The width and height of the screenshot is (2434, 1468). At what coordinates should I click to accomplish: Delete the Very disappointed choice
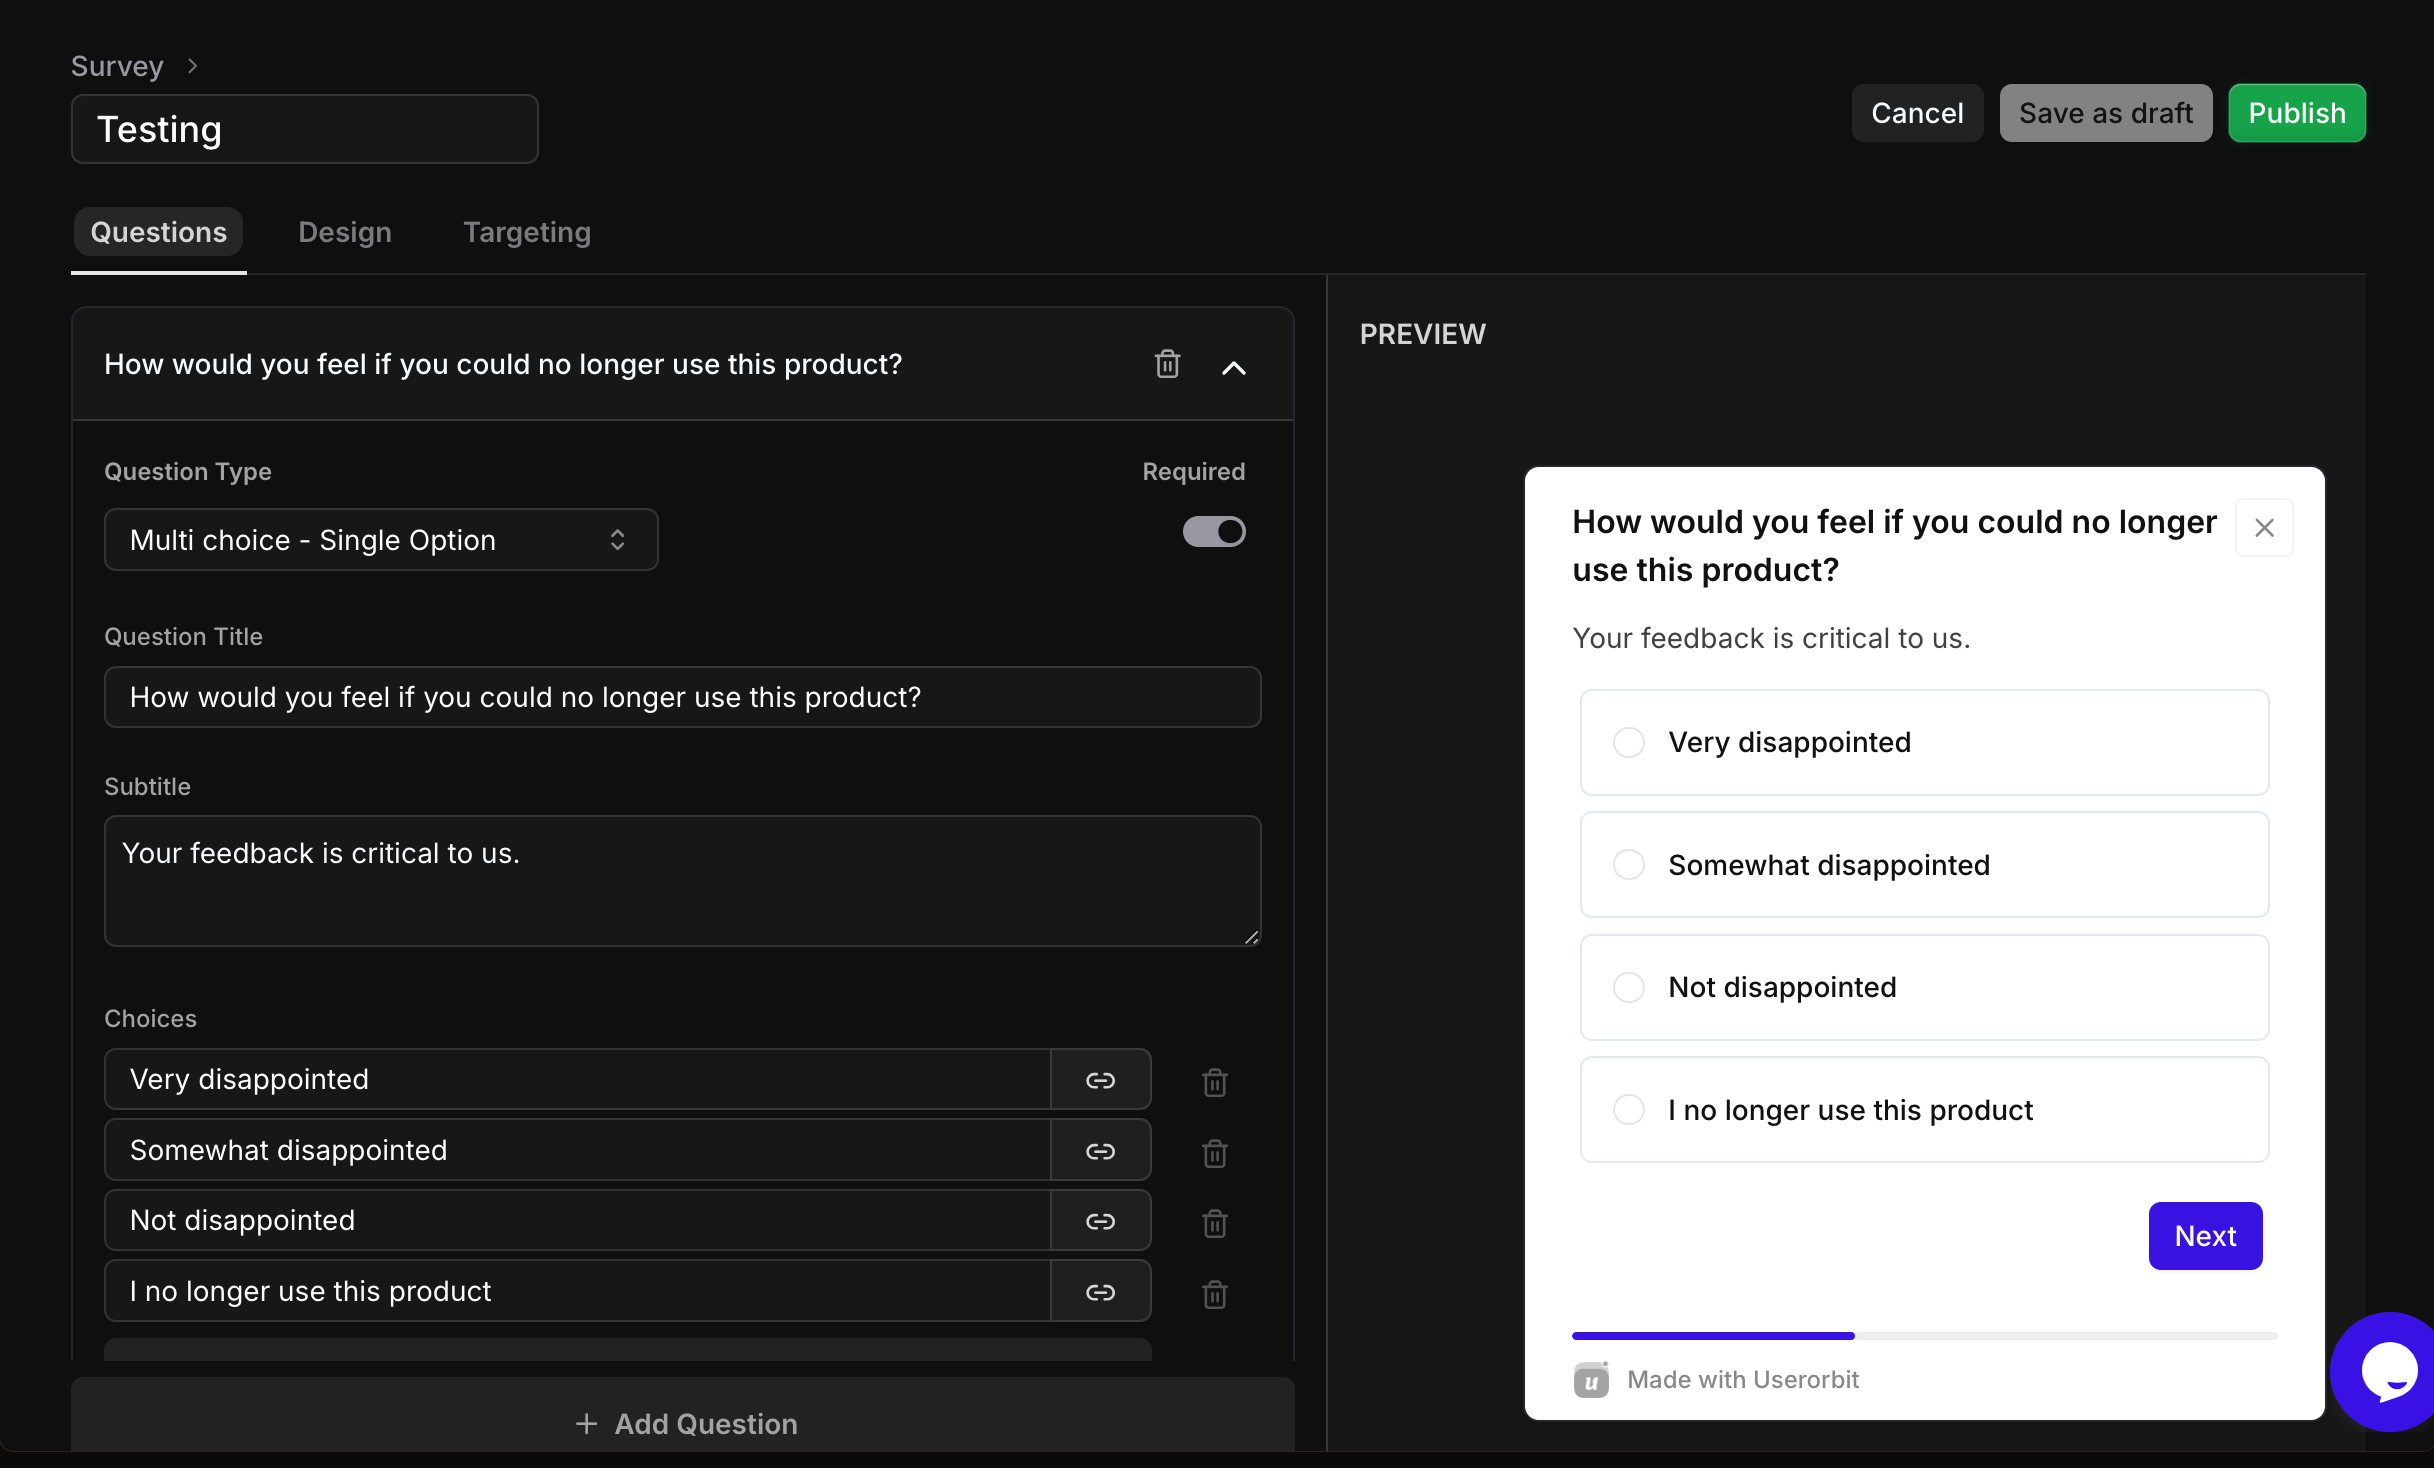1214,1082
